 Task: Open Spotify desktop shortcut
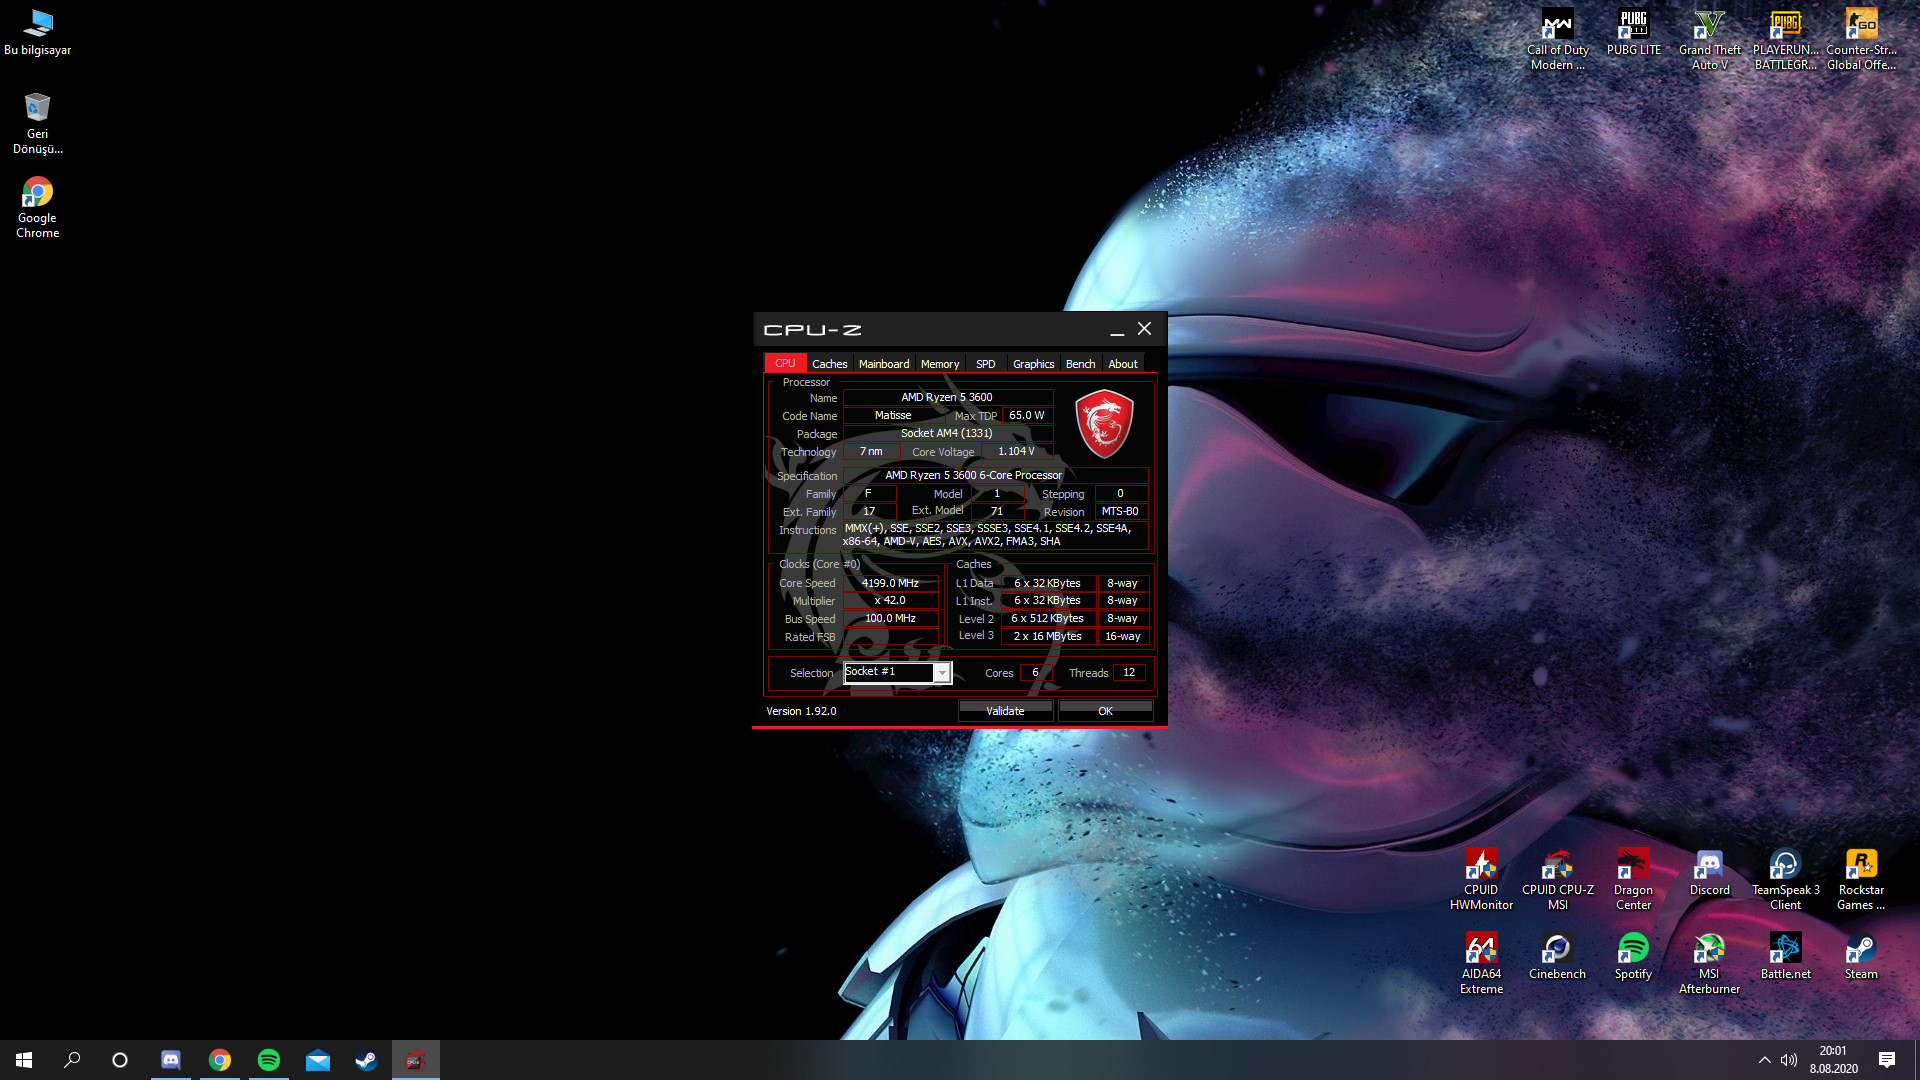point(1633,956)
